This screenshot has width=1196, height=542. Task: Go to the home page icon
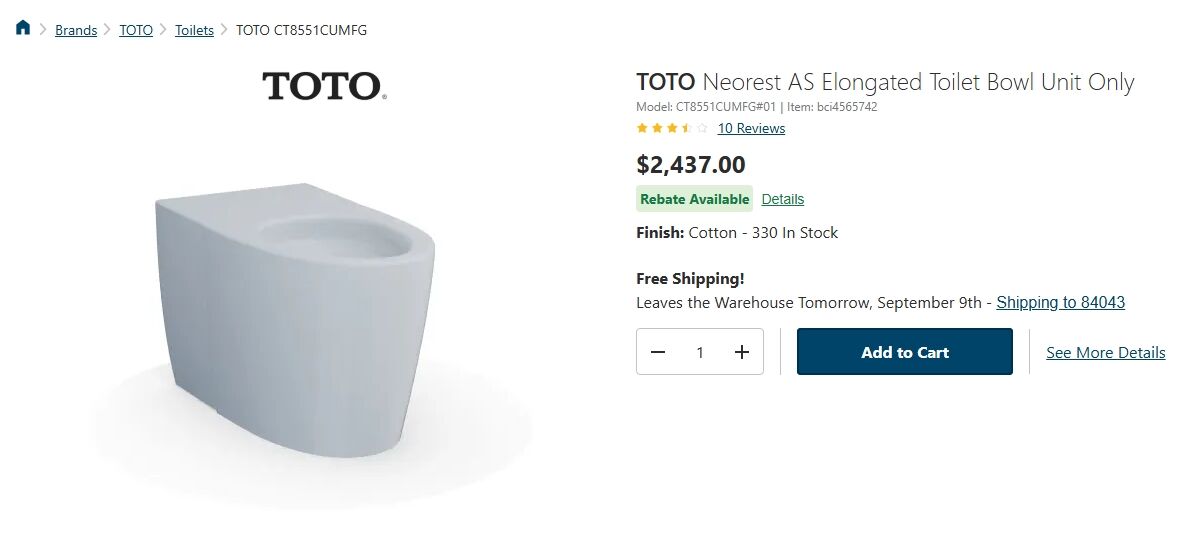click(23, 28)
